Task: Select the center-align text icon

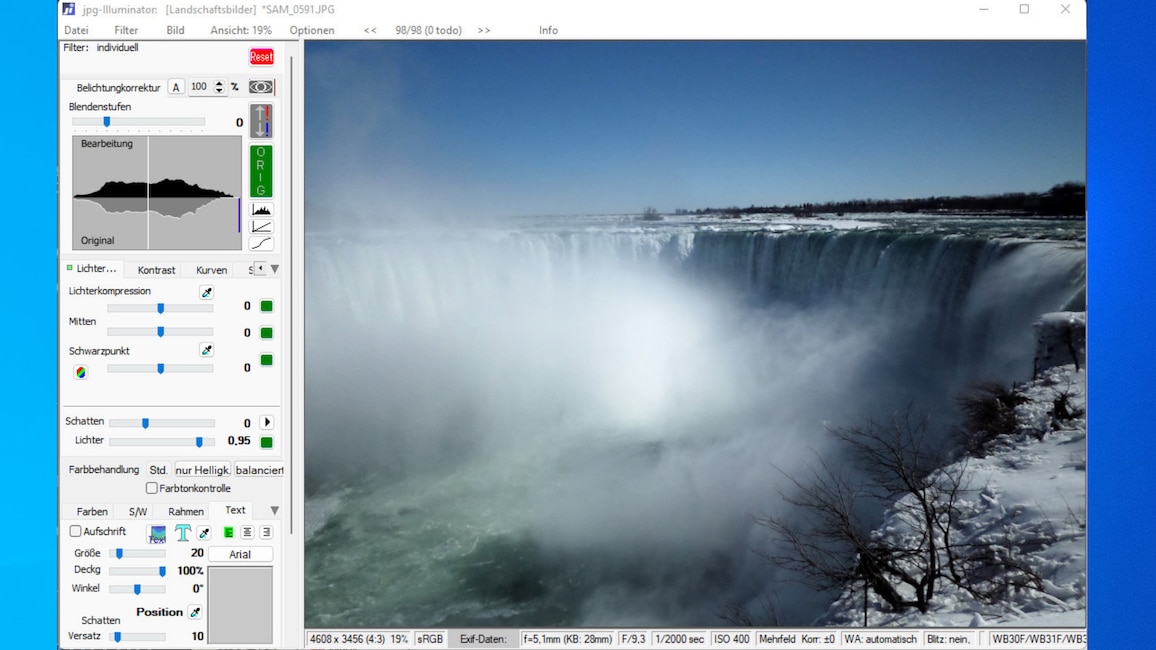Action: [247, 532]
